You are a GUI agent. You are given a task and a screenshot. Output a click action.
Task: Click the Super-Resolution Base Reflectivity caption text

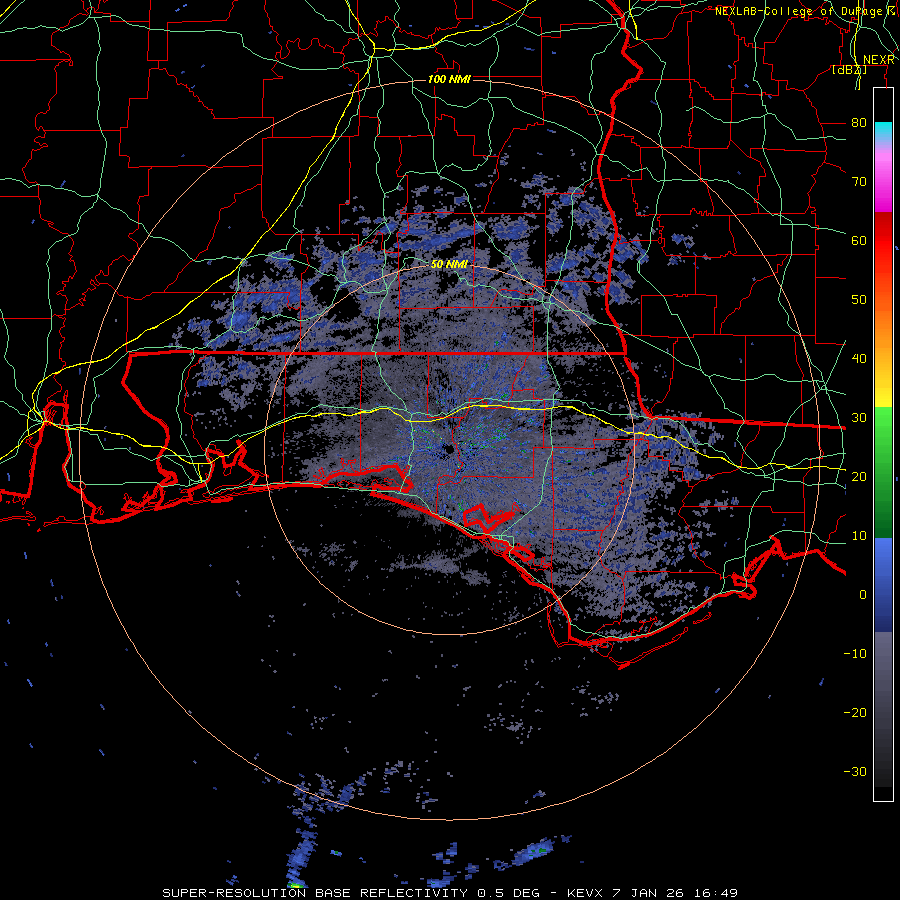click(449, 893)
